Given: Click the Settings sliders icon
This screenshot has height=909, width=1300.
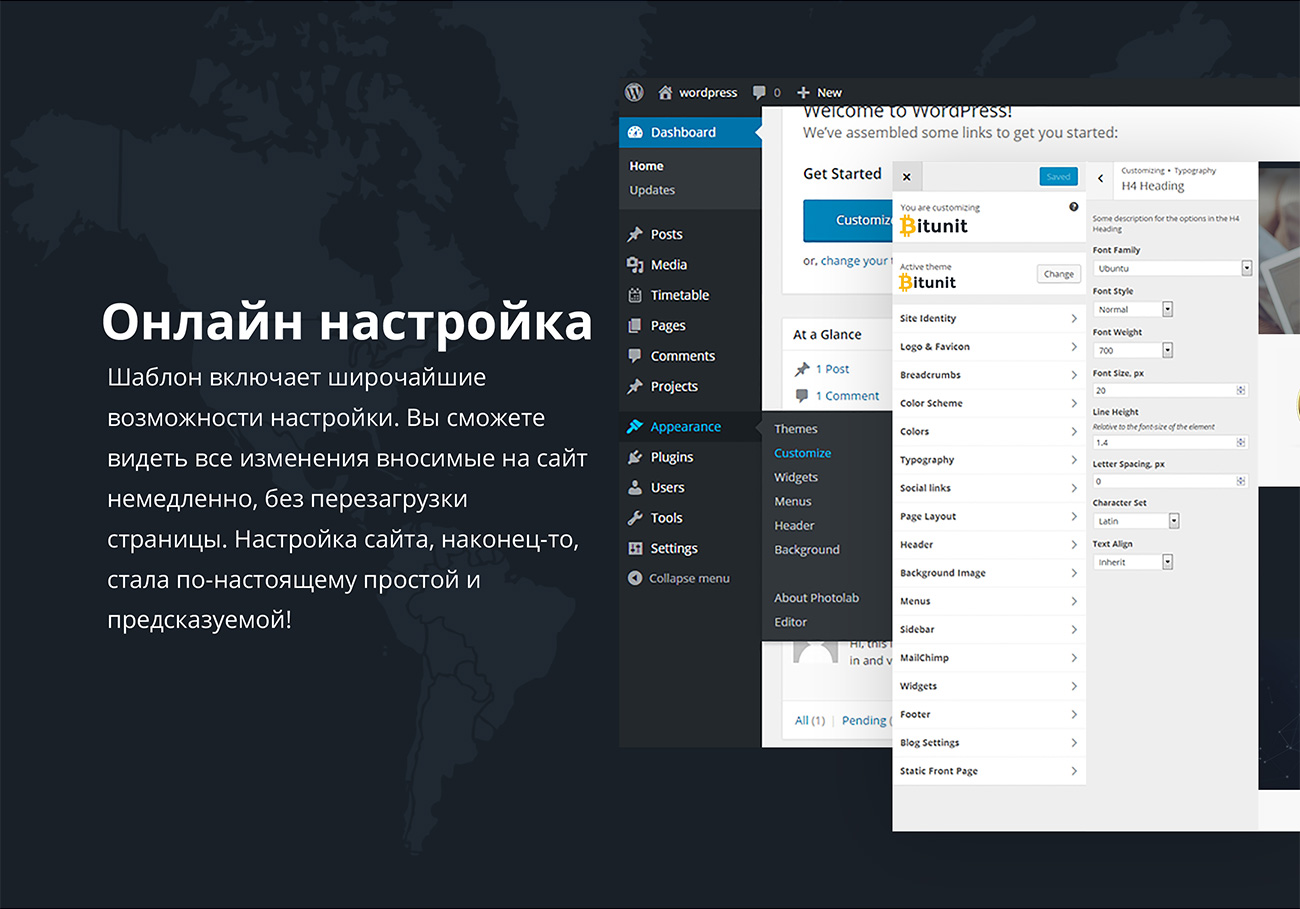Looking at the screenshot, I should (x=634, y=548).
